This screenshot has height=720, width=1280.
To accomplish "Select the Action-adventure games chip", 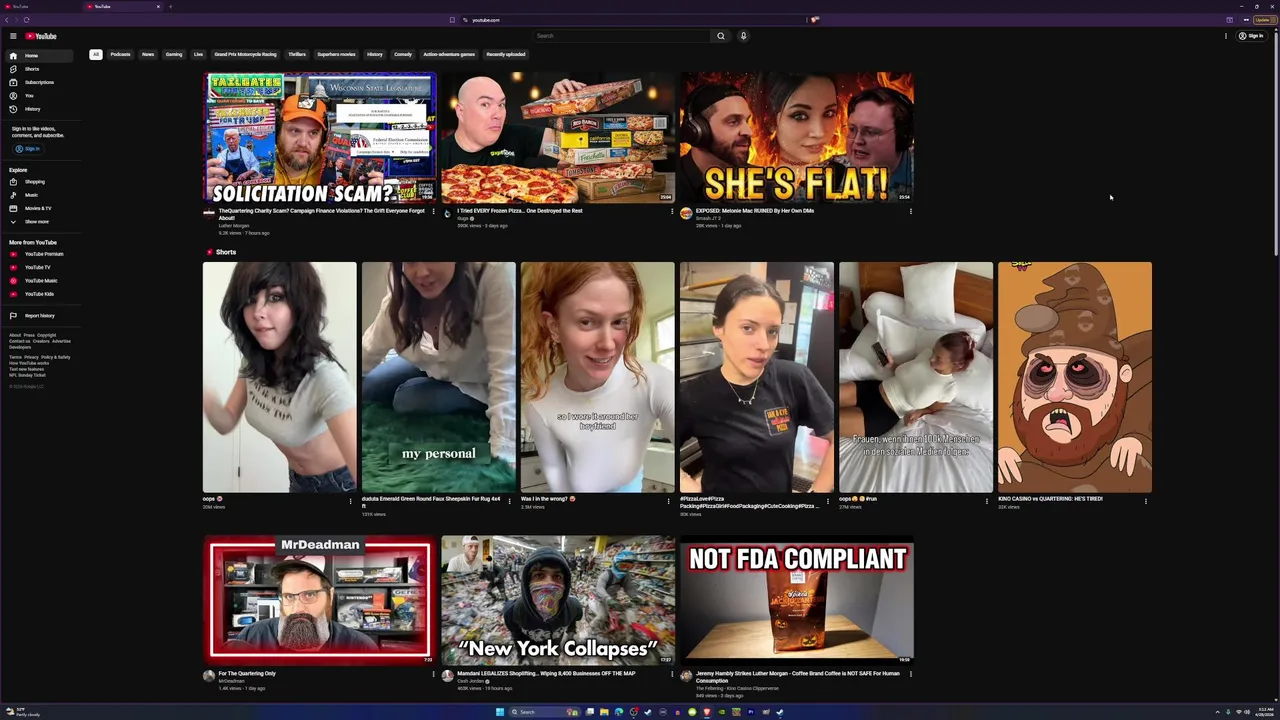I will pyautogui.click(x=449, y=54).
